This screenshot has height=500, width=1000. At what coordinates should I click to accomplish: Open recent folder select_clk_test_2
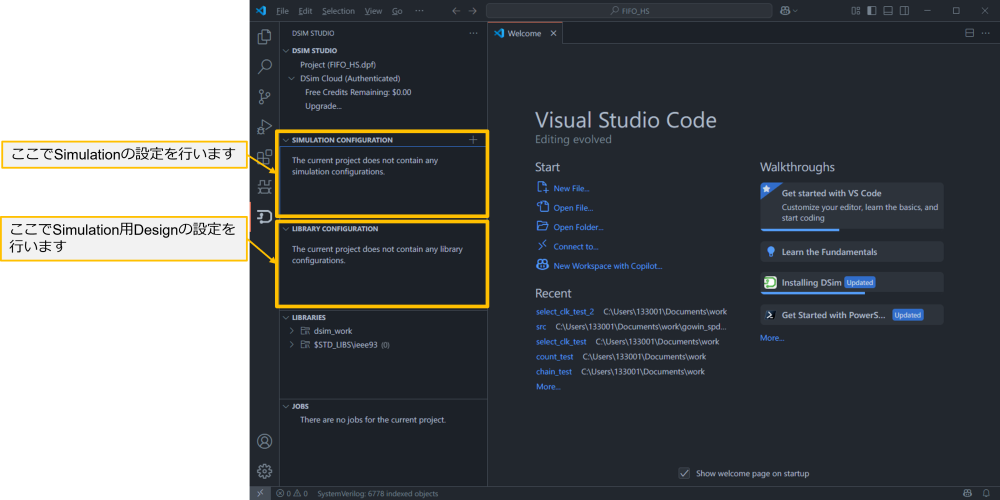565,312
